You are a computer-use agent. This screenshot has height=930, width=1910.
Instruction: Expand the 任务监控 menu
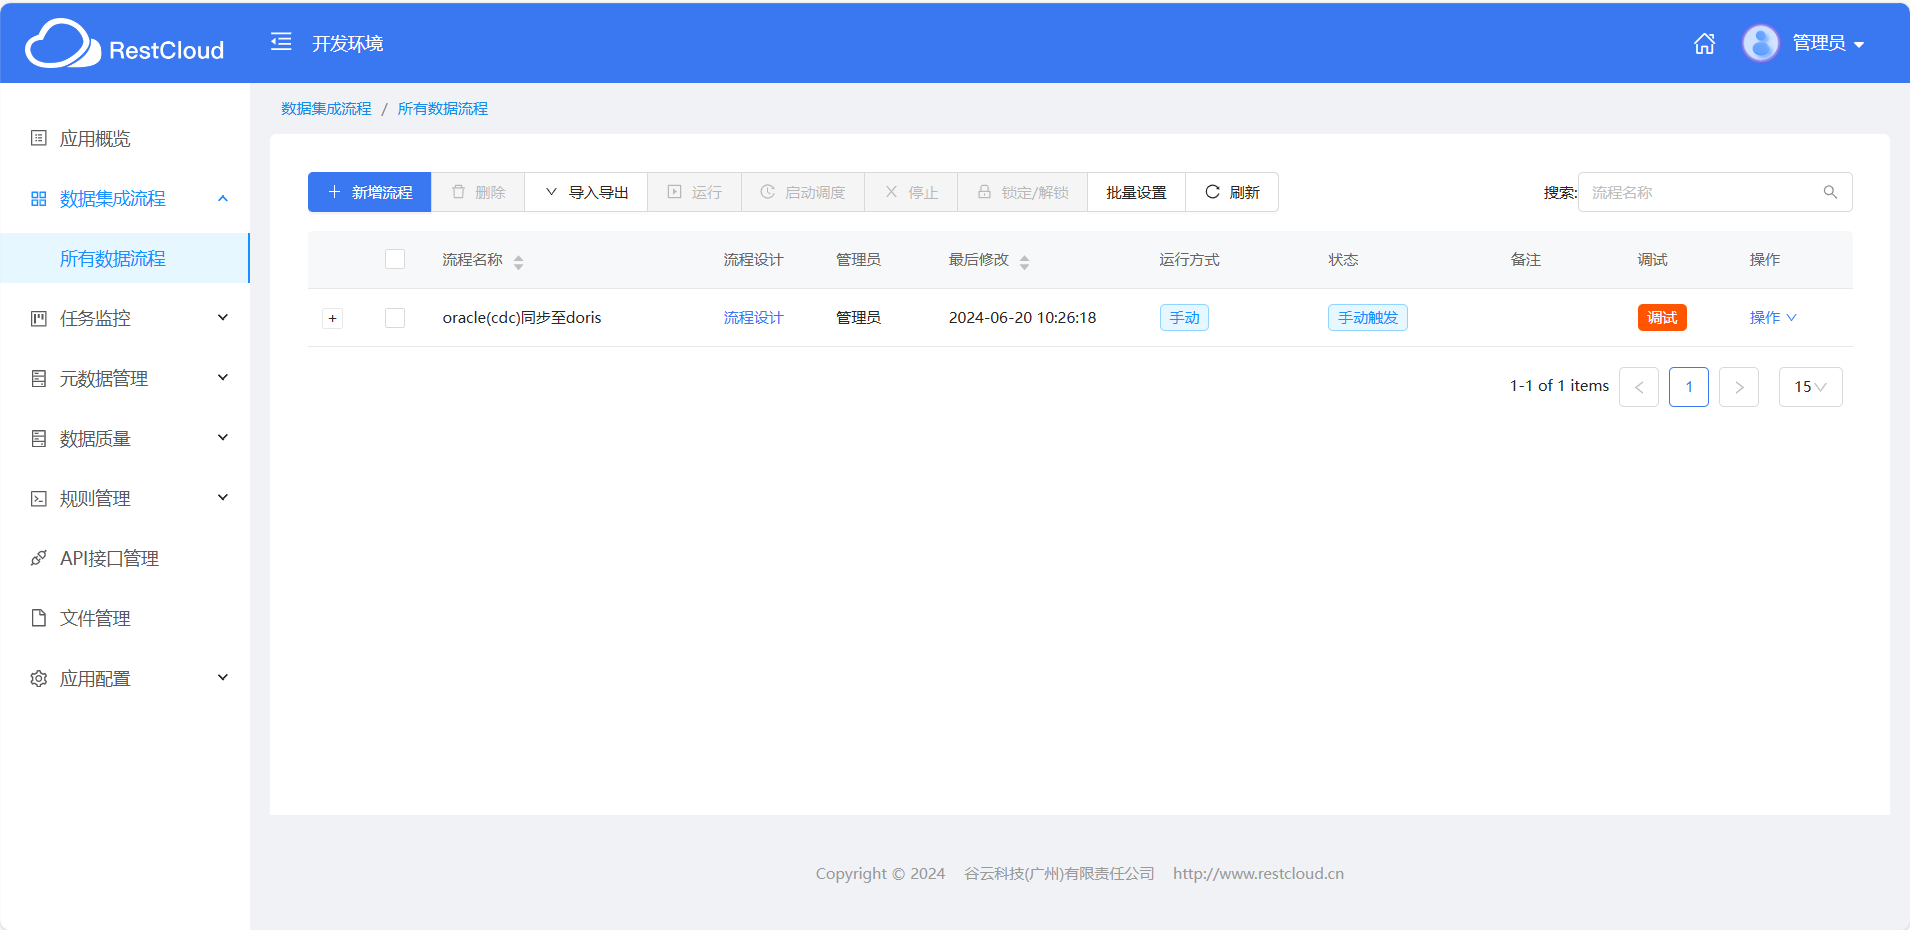coord(125,318)
